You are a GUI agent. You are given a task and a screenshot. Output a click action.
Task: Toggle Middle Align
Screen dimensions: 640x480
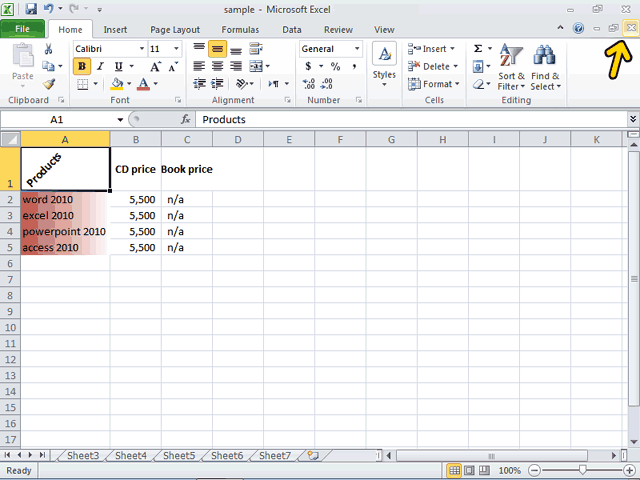click(x=217, y=49)
